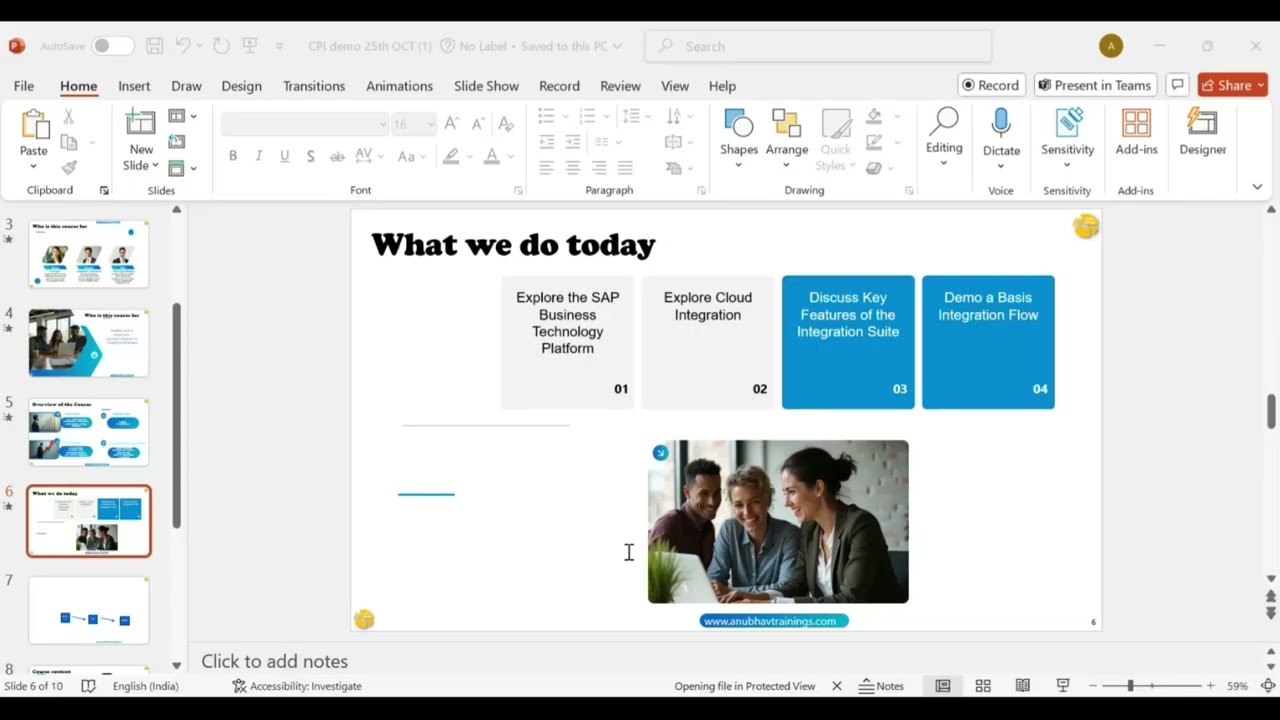
Task: Reset the slide layout
Action: click(177, 142)
